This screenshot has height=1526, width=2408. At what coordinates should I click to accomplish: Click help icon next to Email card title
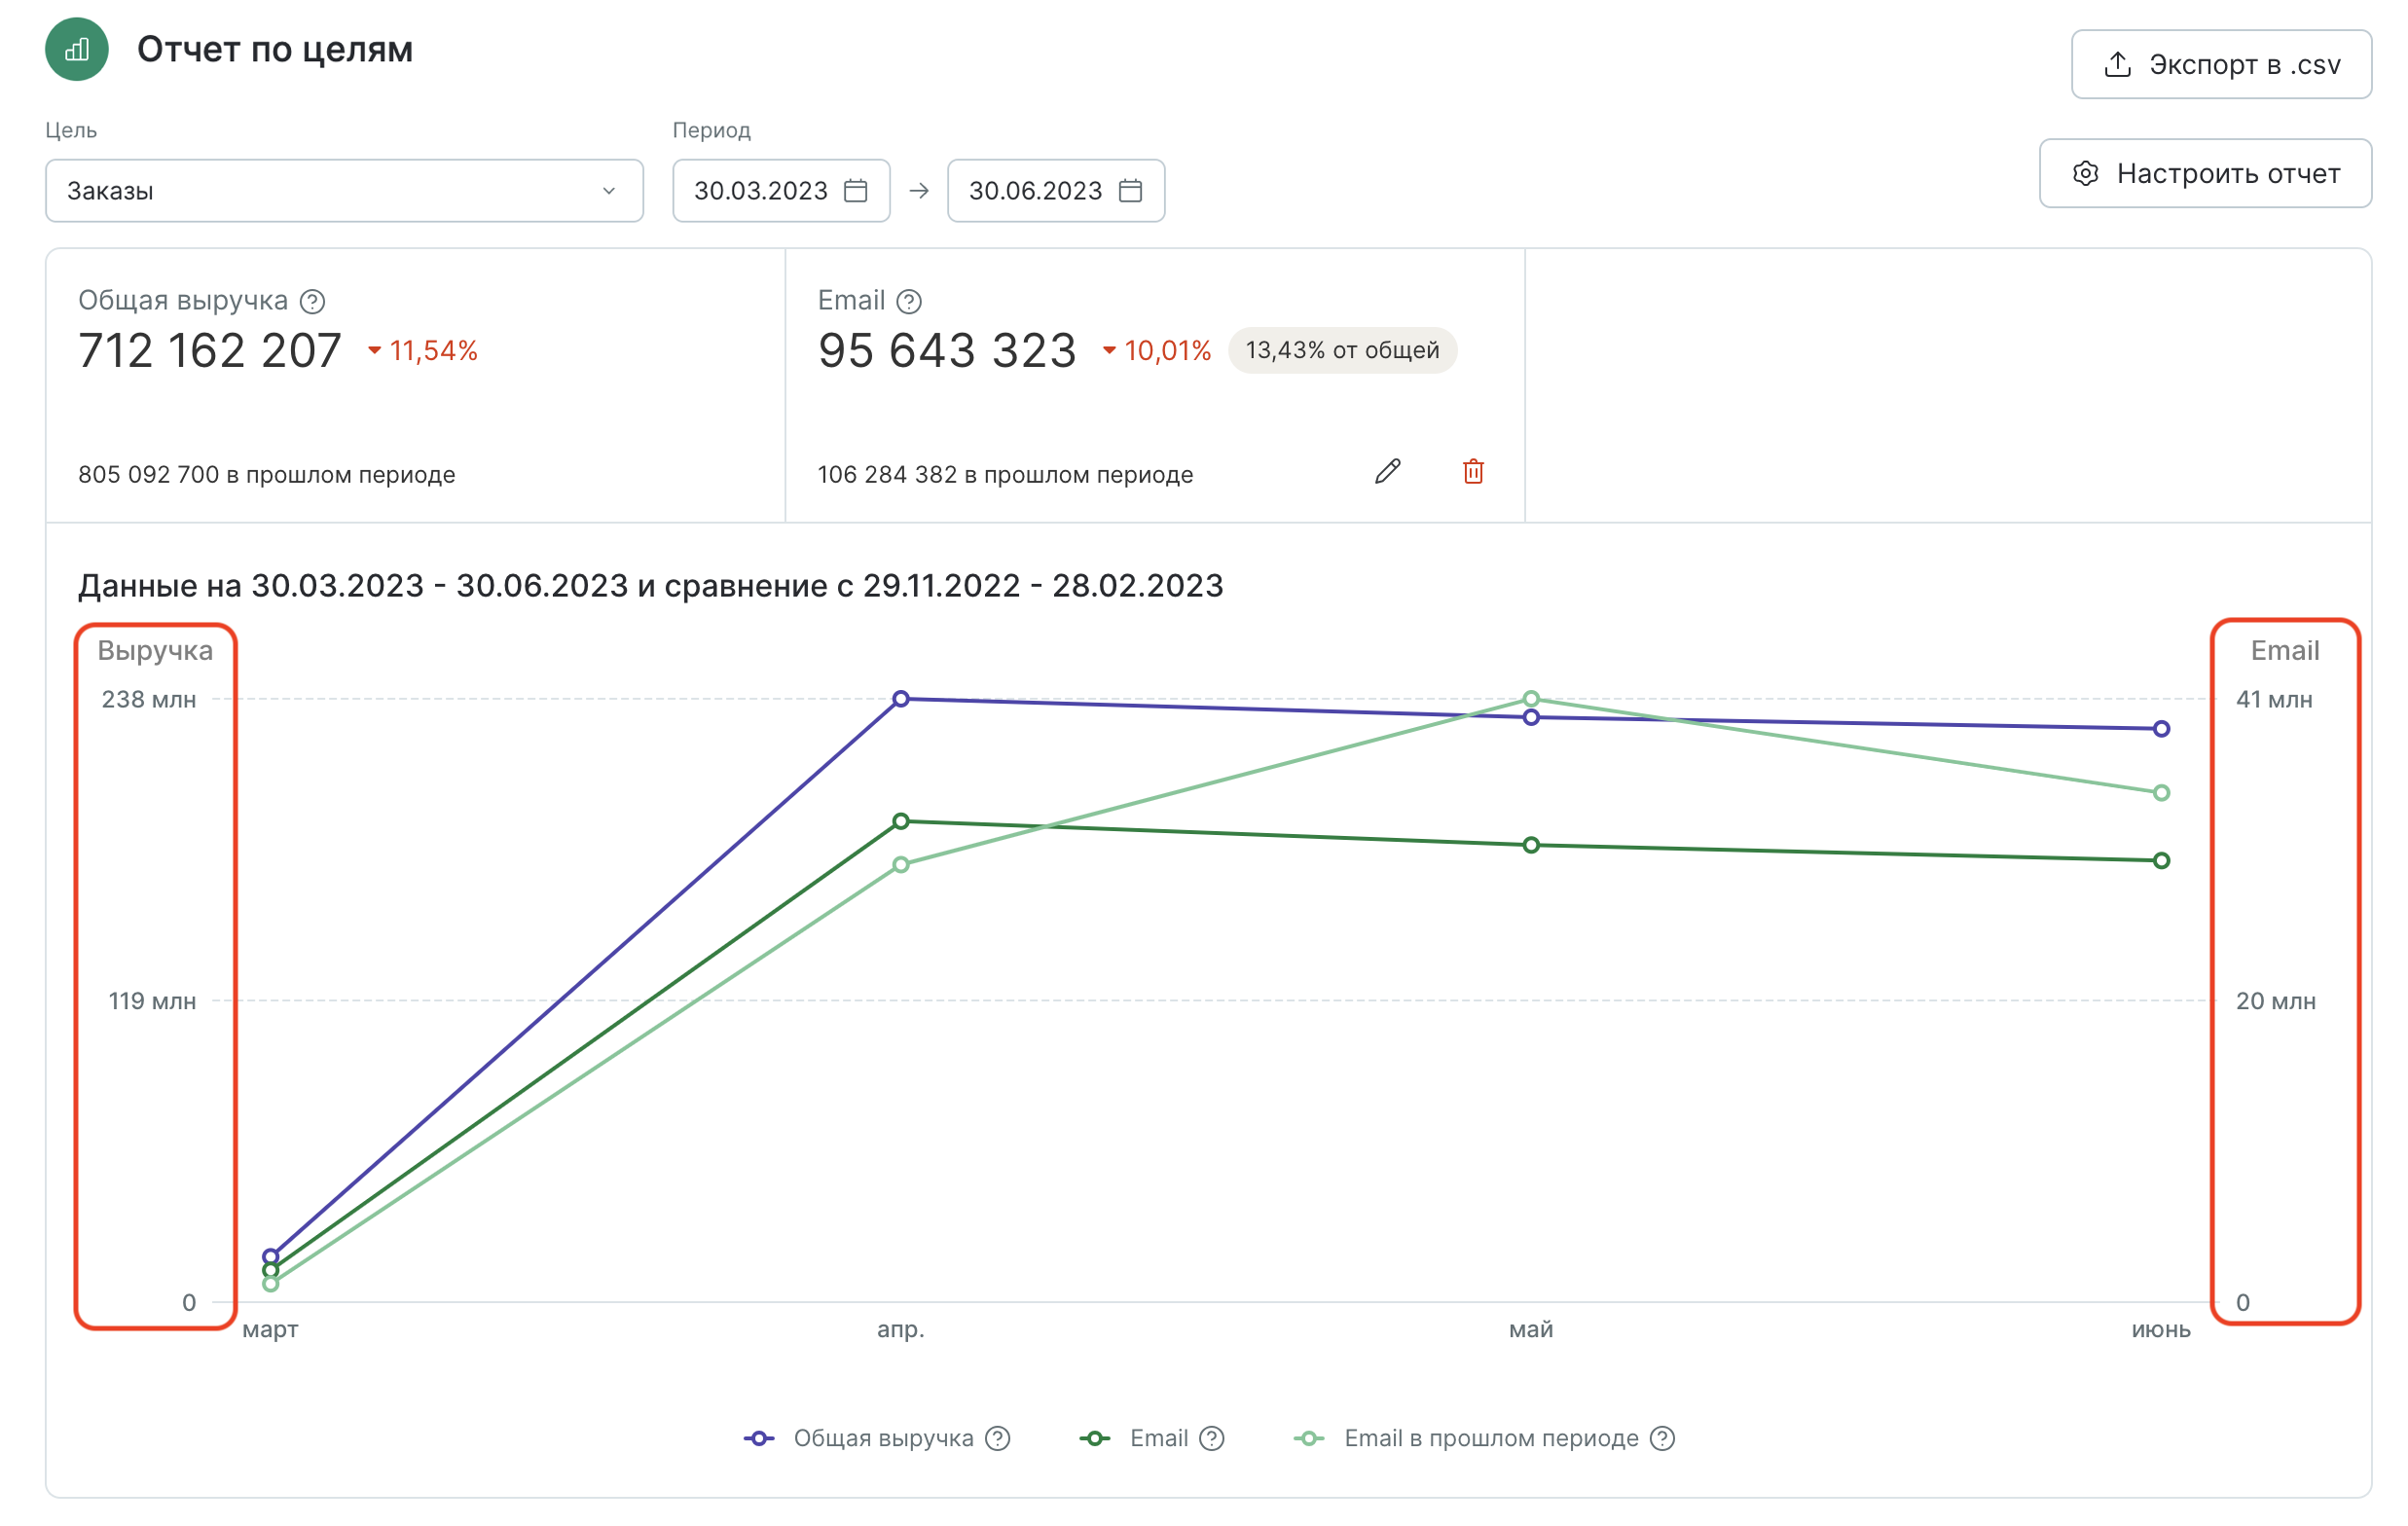pyautogui.click(x=909, y=301)
